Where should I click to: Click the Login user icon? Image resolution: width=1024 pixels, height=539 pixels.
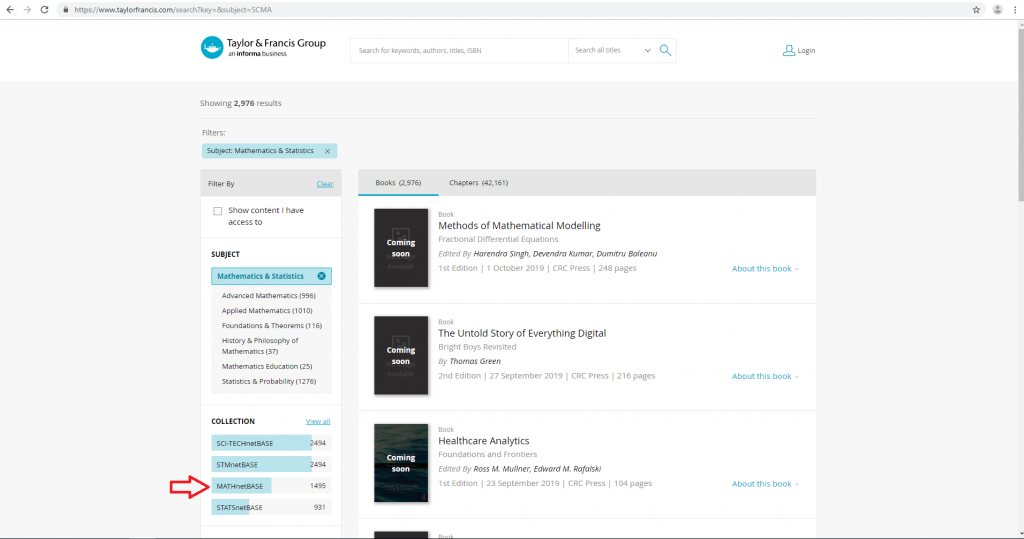click(x=789, y=50)
